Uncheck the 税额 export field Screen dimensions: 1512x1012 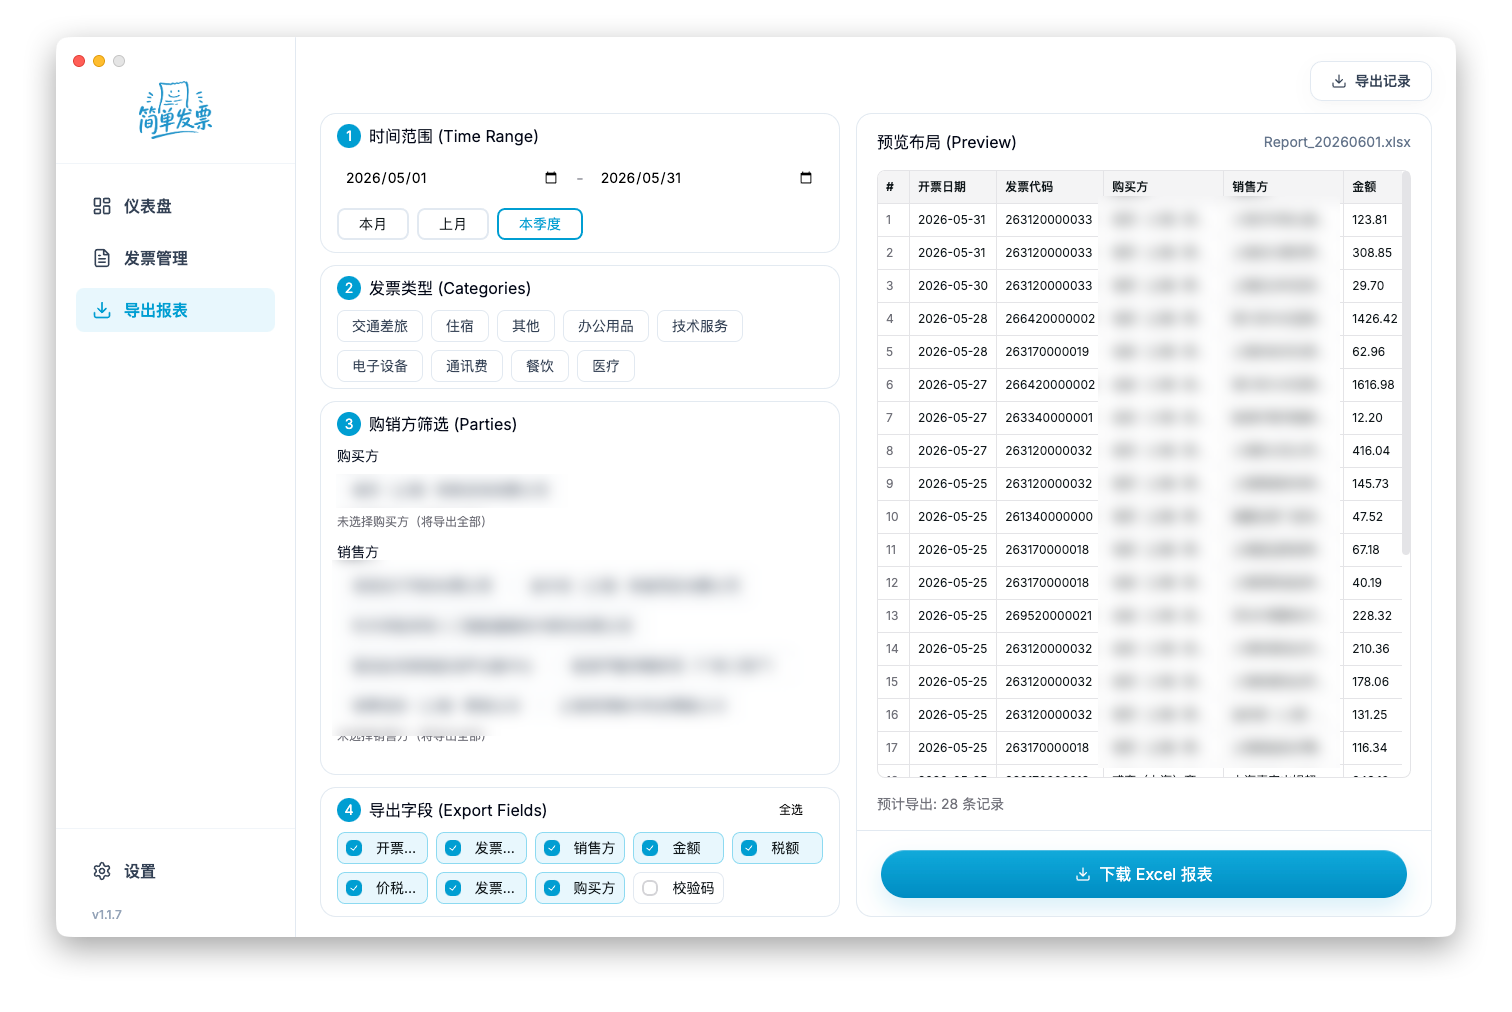pyautogui.click(x=778, y=848)
